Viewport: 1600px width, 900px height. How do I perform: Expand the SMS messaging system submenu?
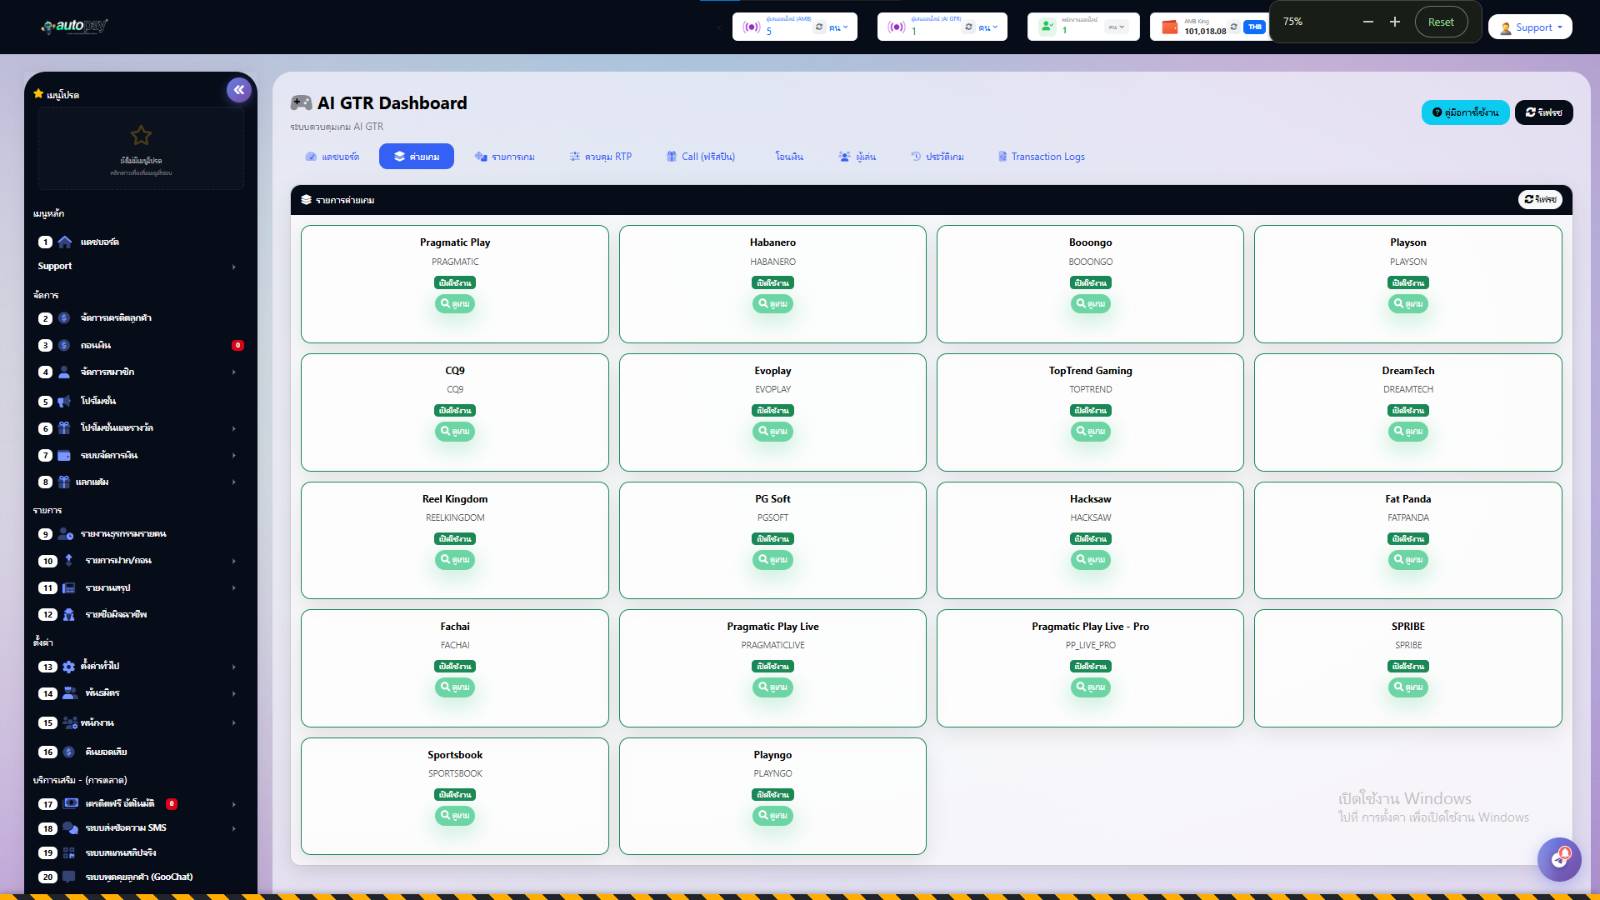[x=234, y=829]
